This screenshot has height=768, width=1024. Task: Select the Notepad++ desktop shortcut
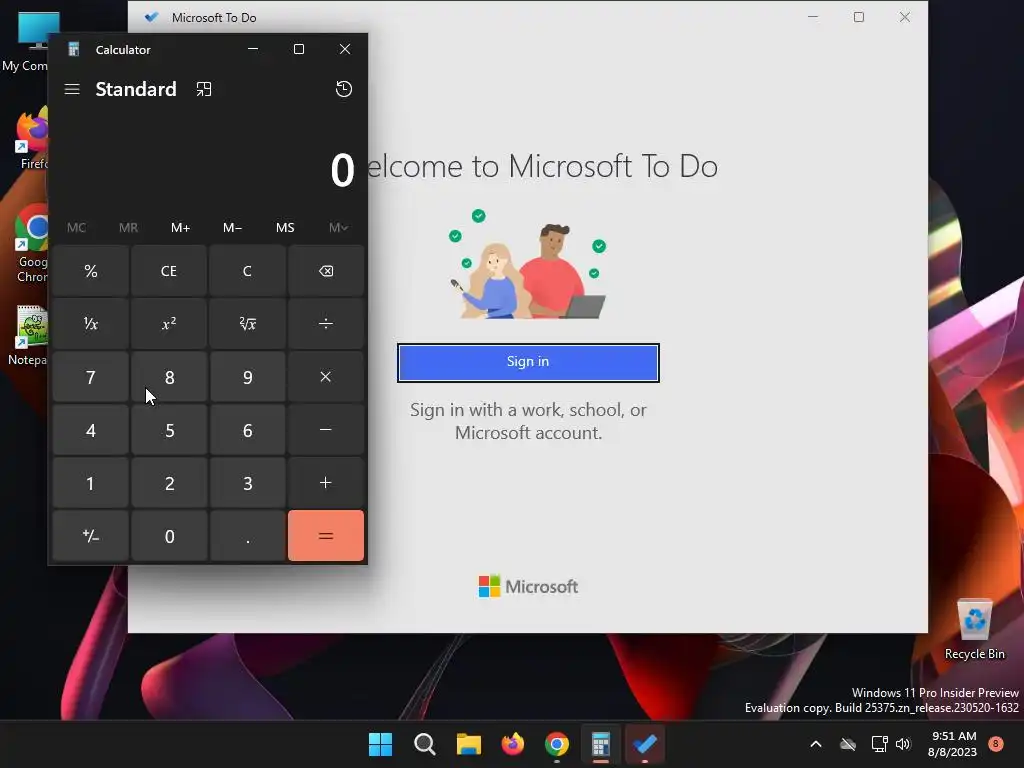pos(29,334)
